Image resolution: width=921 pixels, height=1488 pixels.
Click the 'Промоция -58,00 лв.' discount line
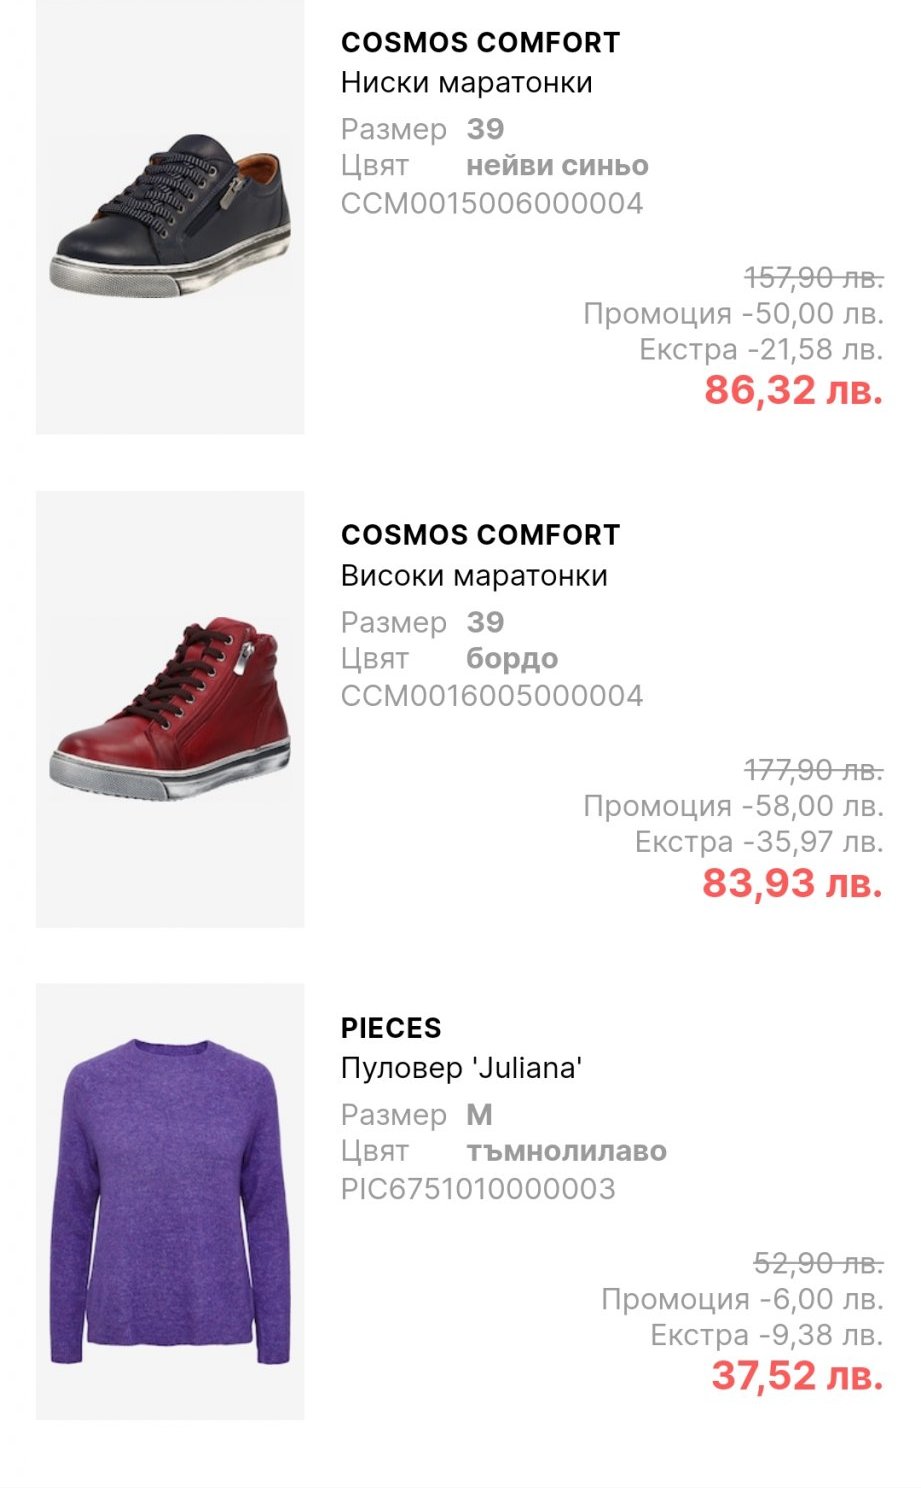733,806
